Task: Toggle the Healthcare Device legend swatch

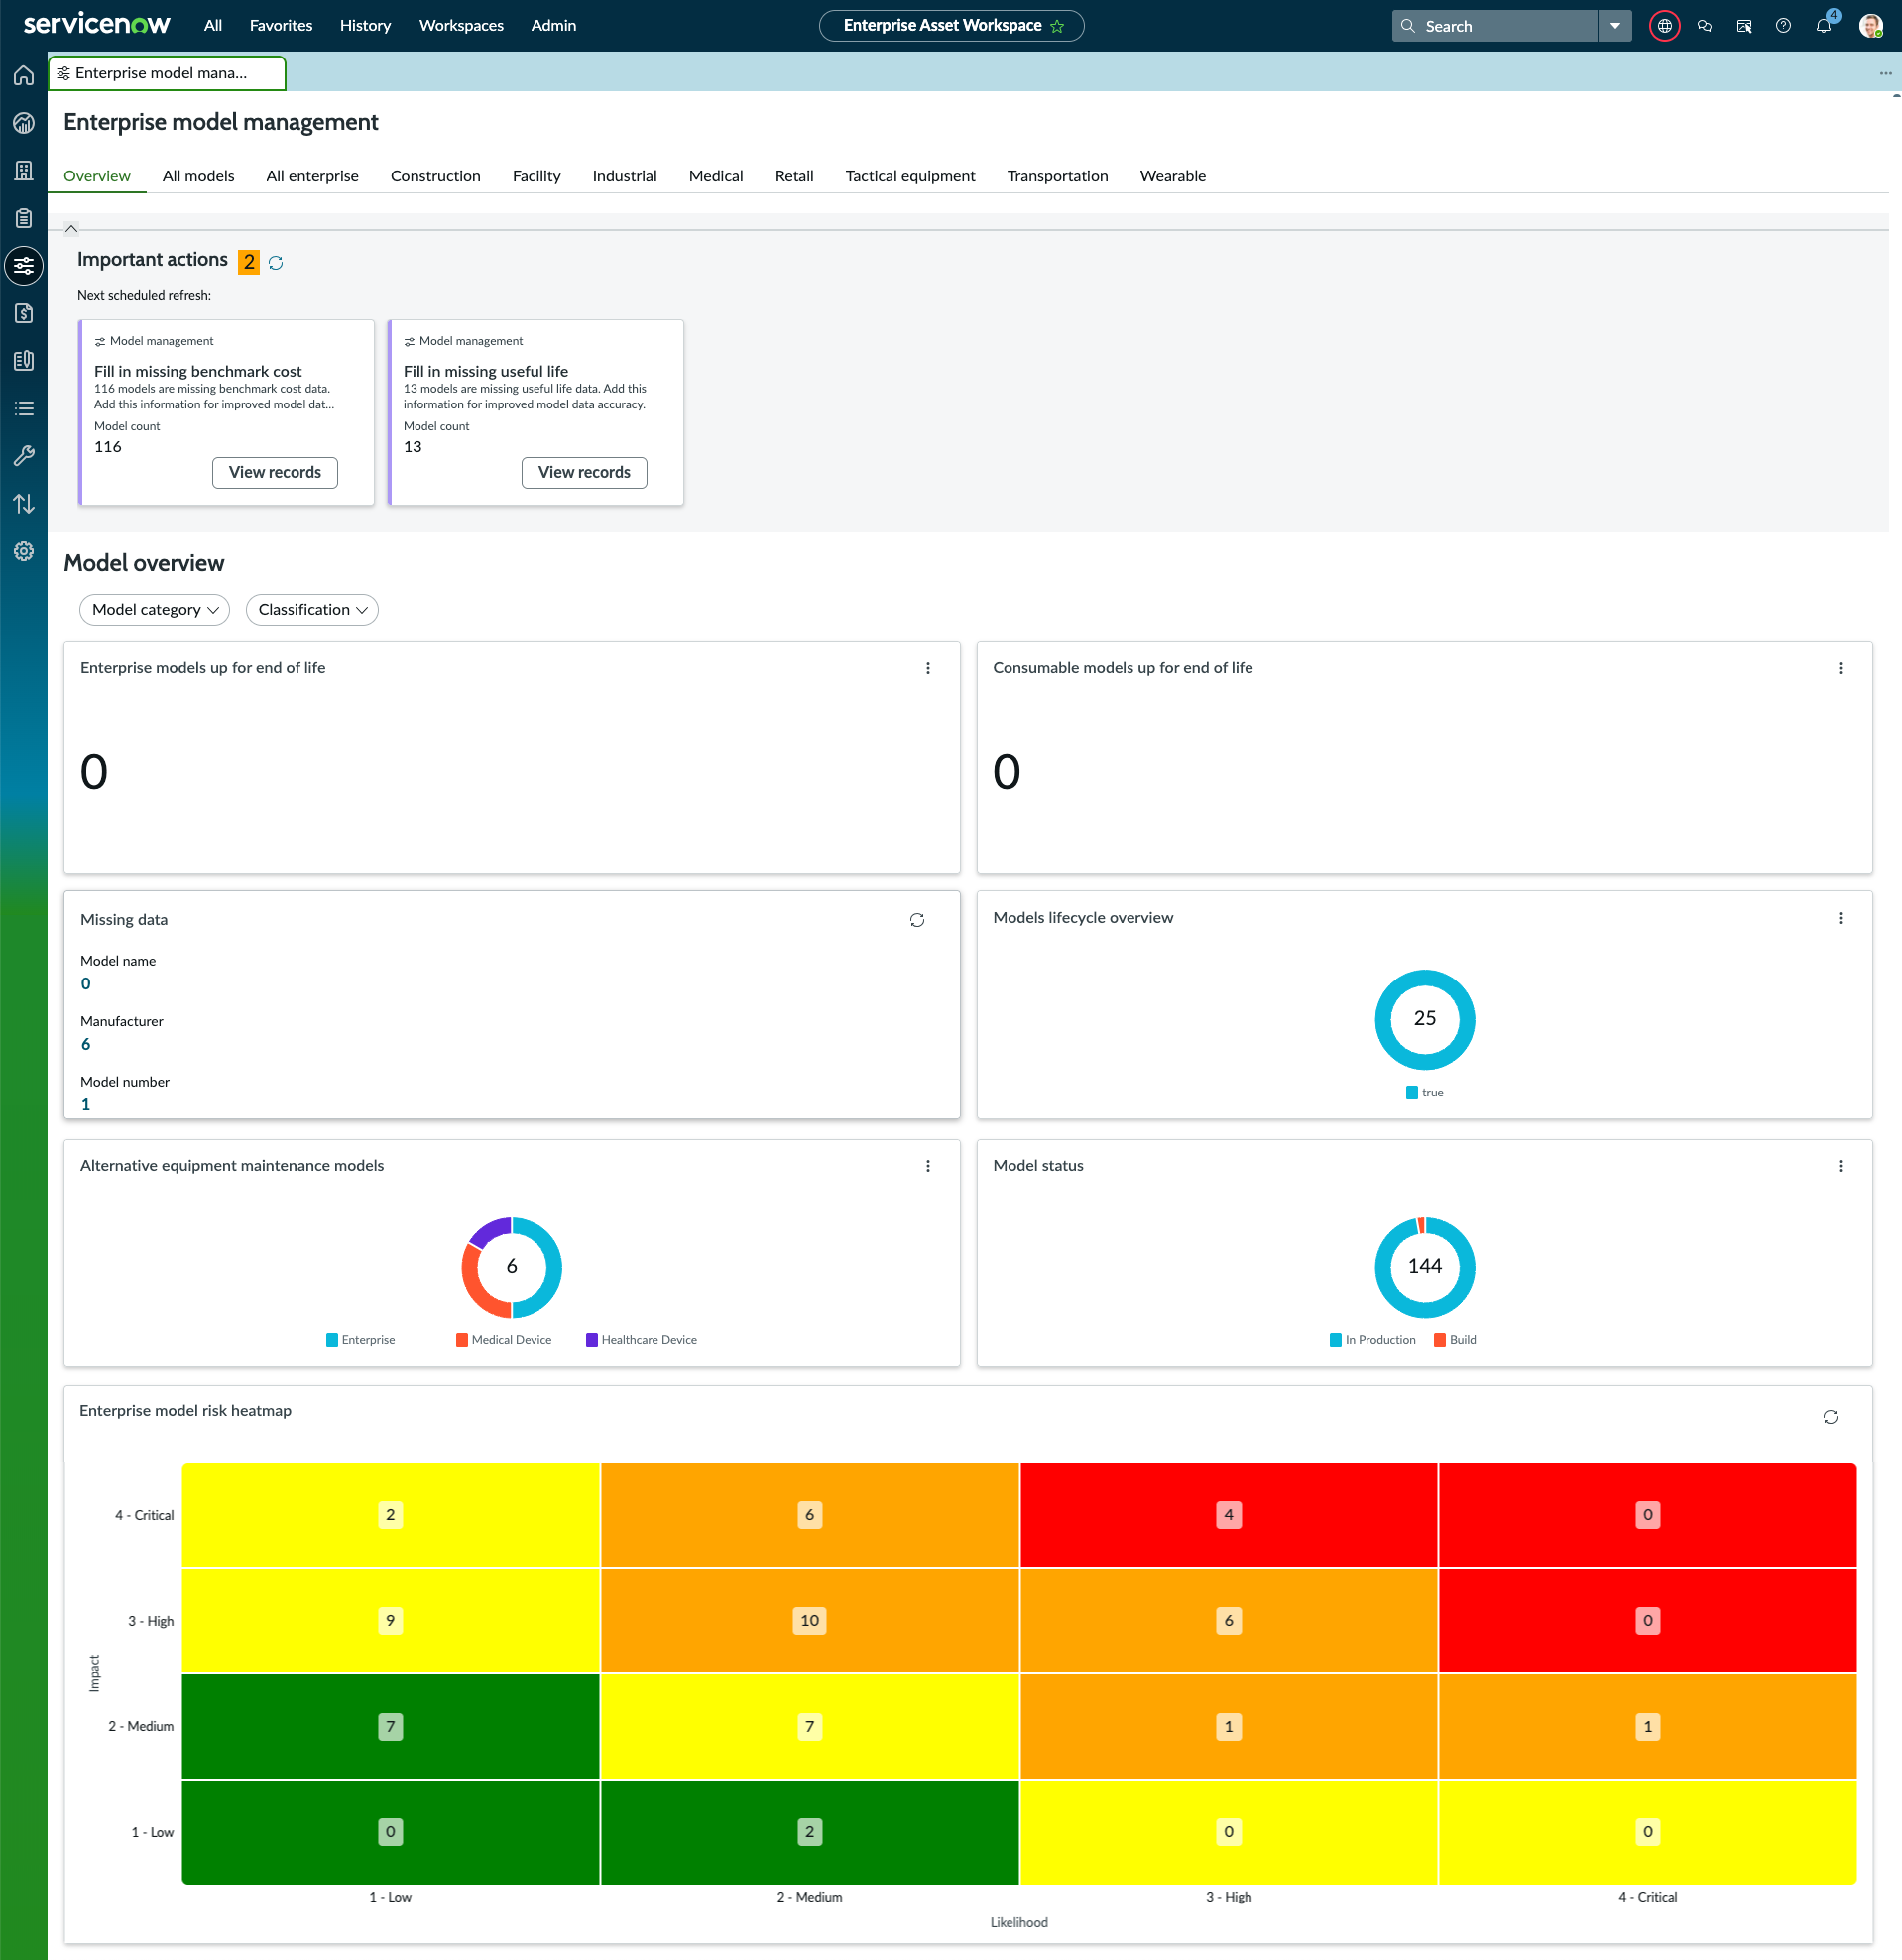Action: click(592, 1341)
